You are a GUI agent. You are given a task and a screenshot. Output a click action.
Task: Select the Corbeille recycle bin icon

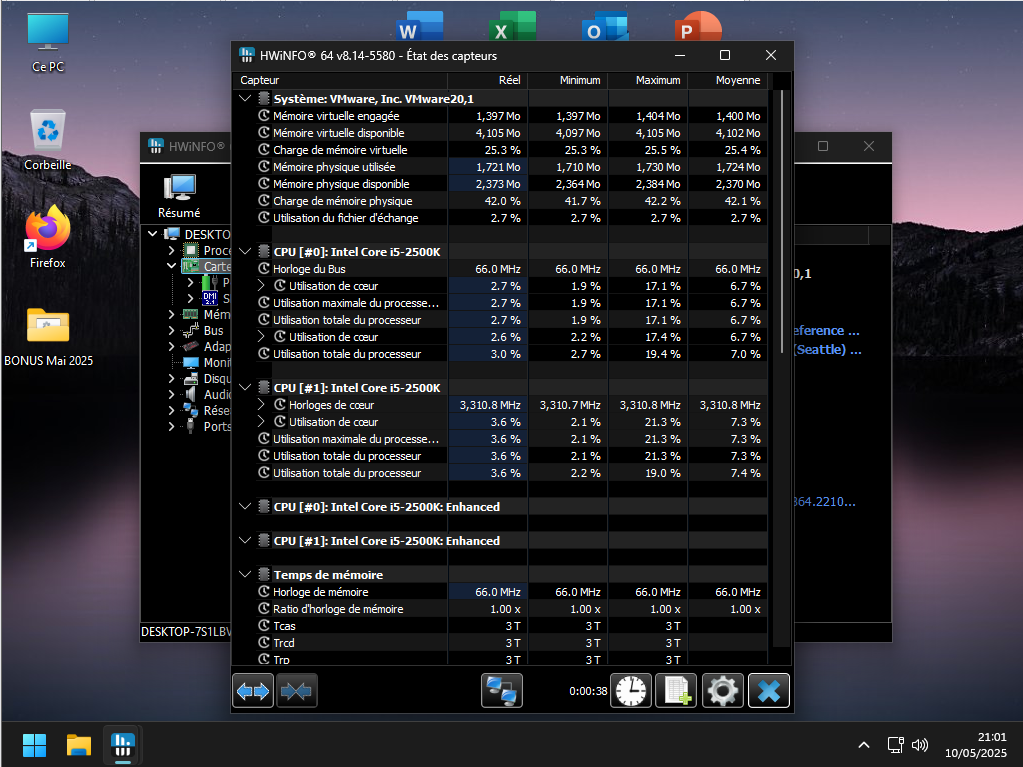48,140
